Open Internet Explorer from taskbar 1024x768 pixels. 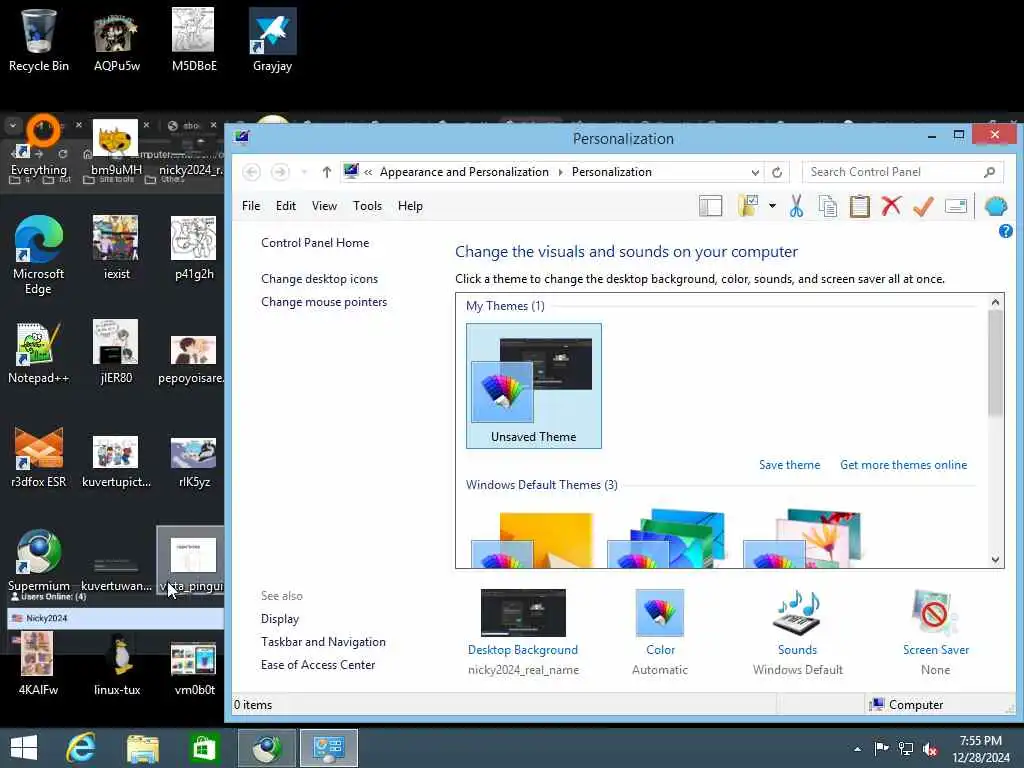point(81,748)
